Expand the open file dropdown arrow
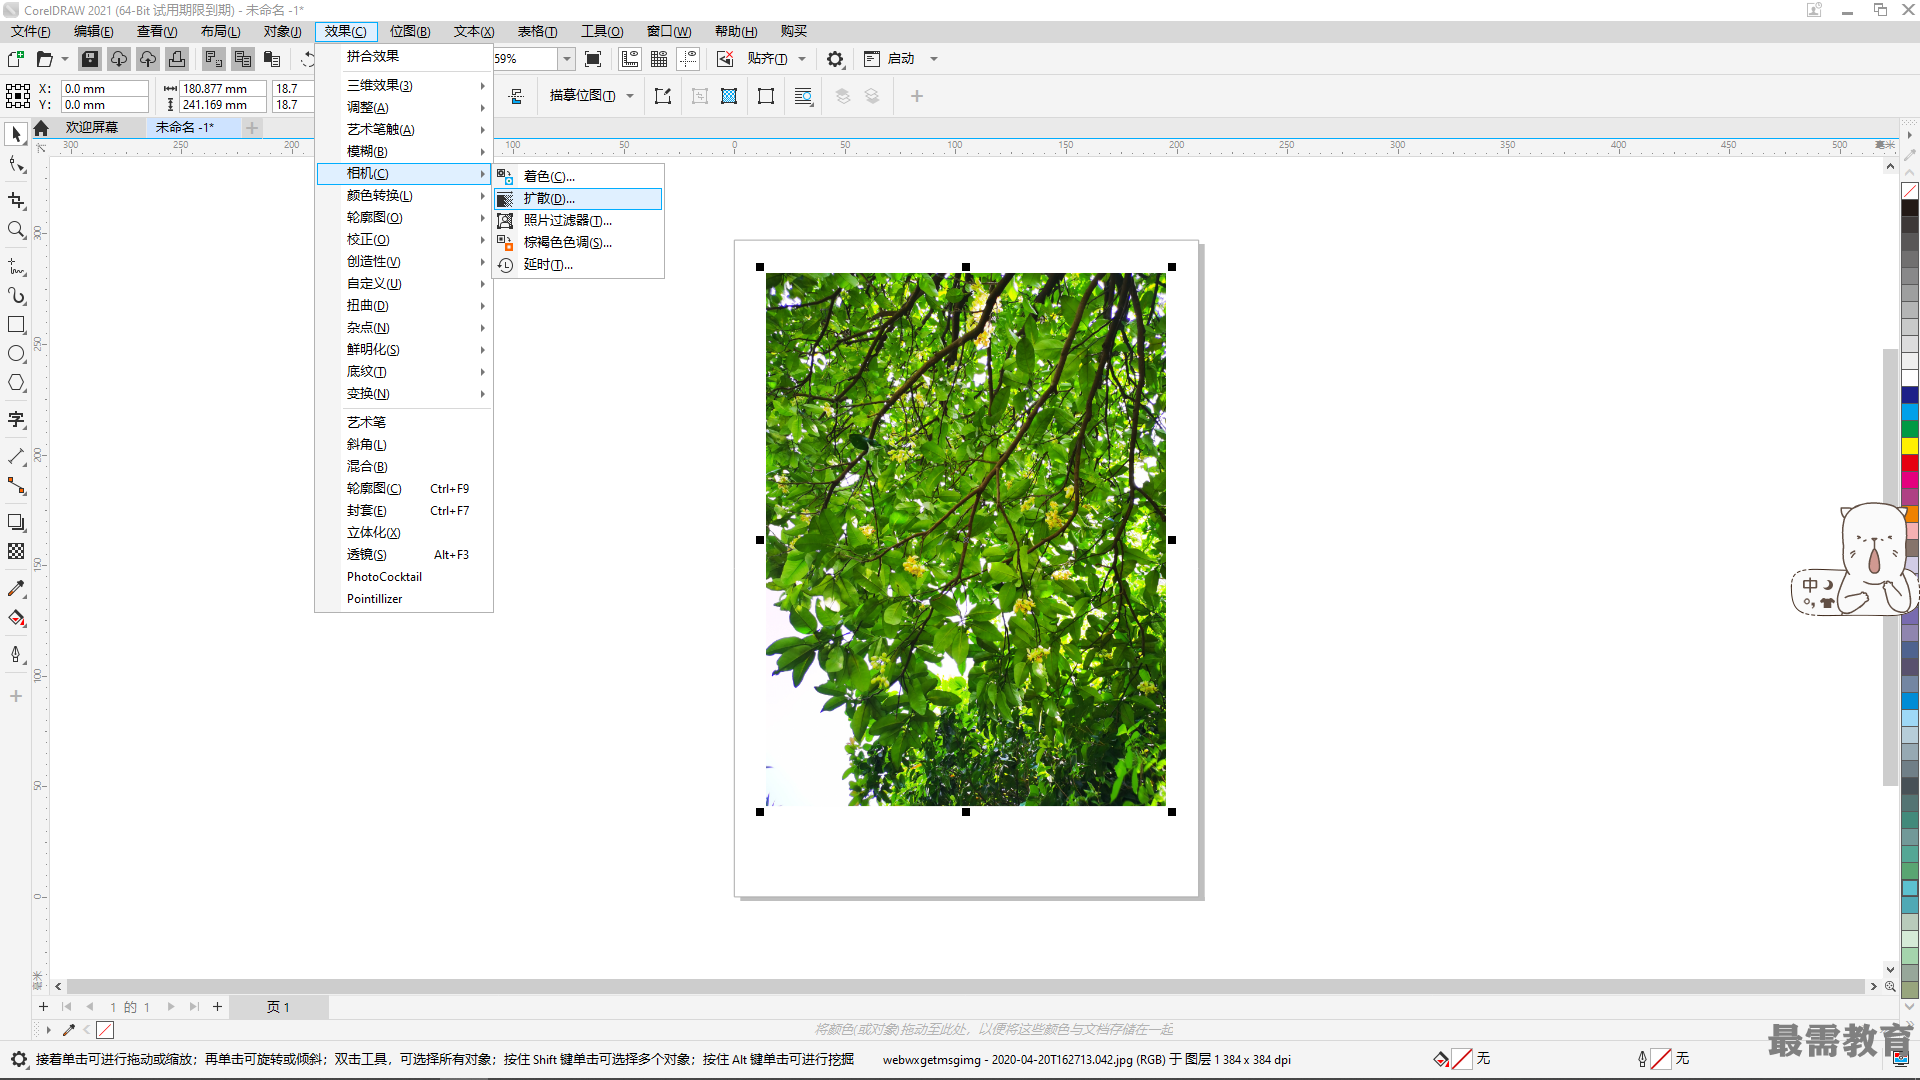This screenshot has height=1080, width=1920. (x=65, y=59)
